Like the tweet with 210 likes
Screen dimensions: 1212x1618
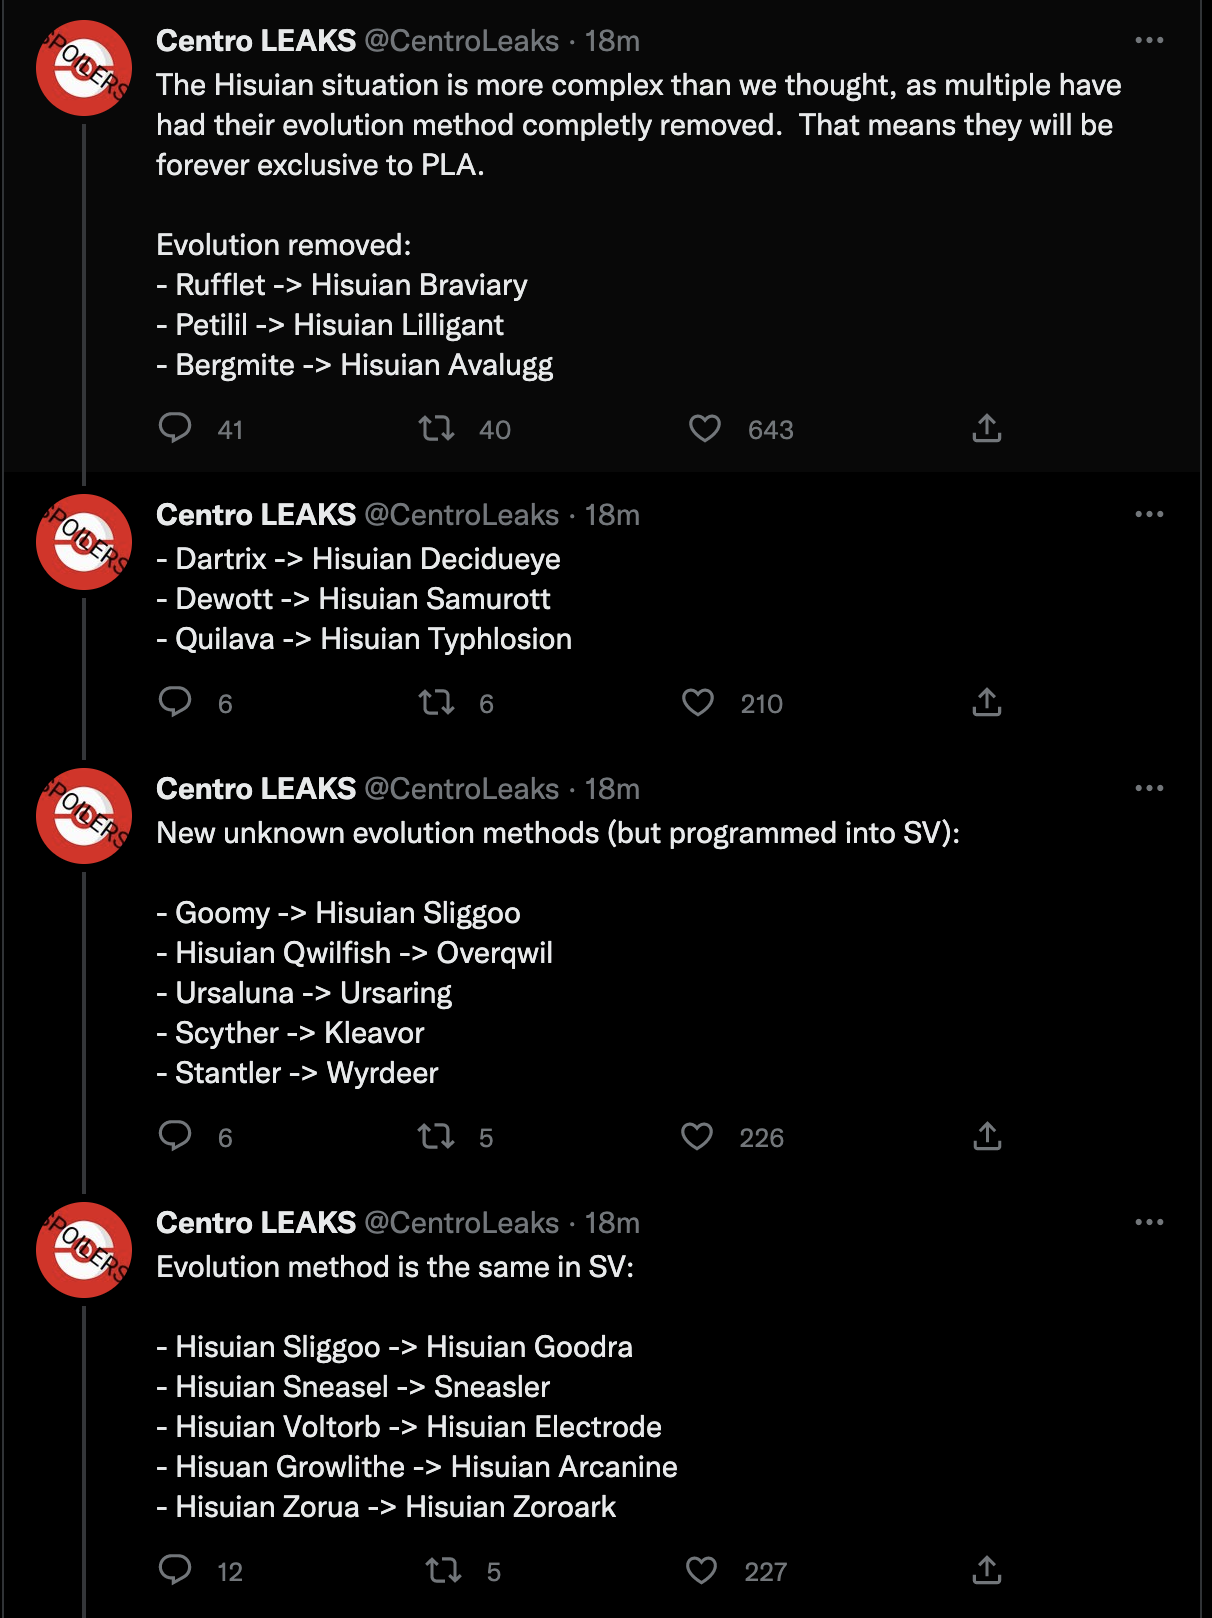click(x=698, y=703)
